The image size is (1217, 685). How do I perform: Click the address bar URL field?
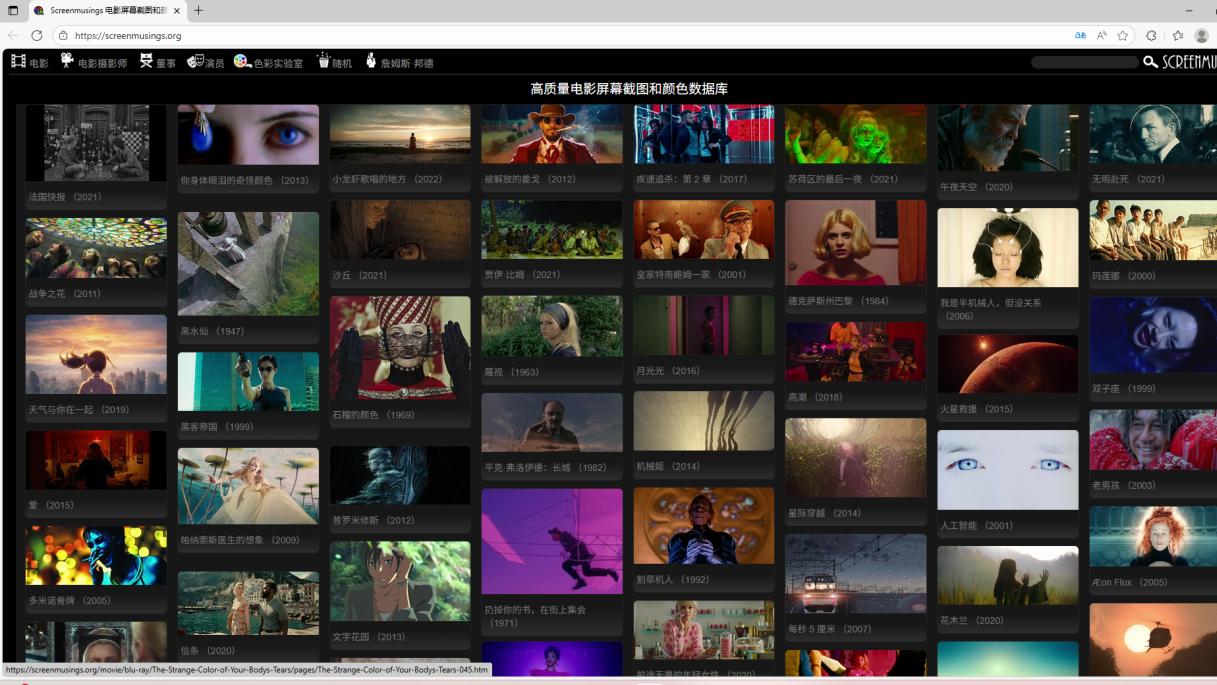[x=560, y=35]
